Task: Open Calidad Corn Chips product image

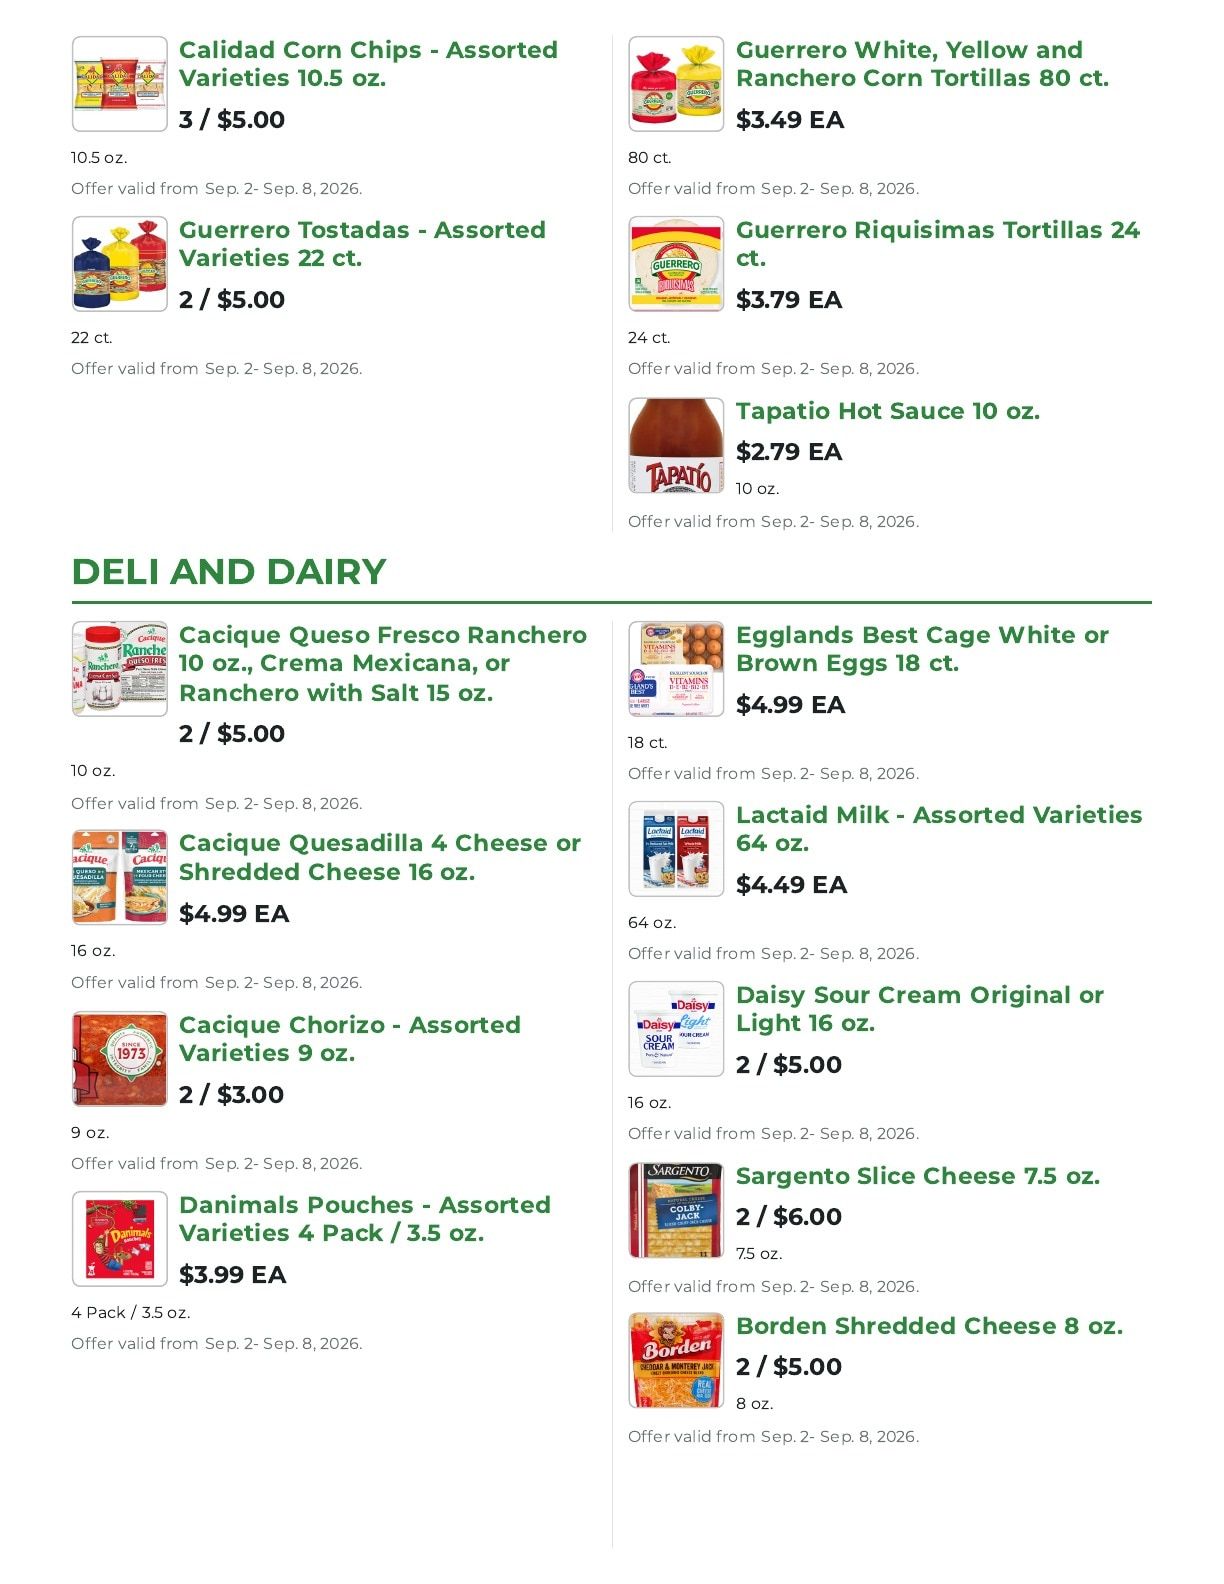Action: [120, 84]
